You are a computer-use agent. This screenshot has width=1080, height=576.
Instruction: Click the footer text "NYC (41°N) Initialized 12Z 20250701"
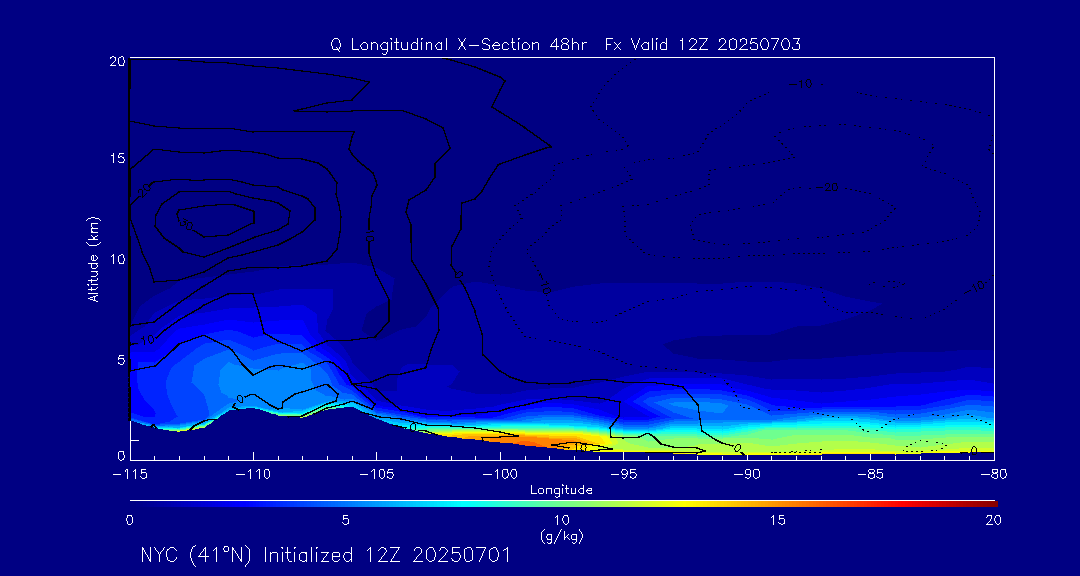click(325, 555)
